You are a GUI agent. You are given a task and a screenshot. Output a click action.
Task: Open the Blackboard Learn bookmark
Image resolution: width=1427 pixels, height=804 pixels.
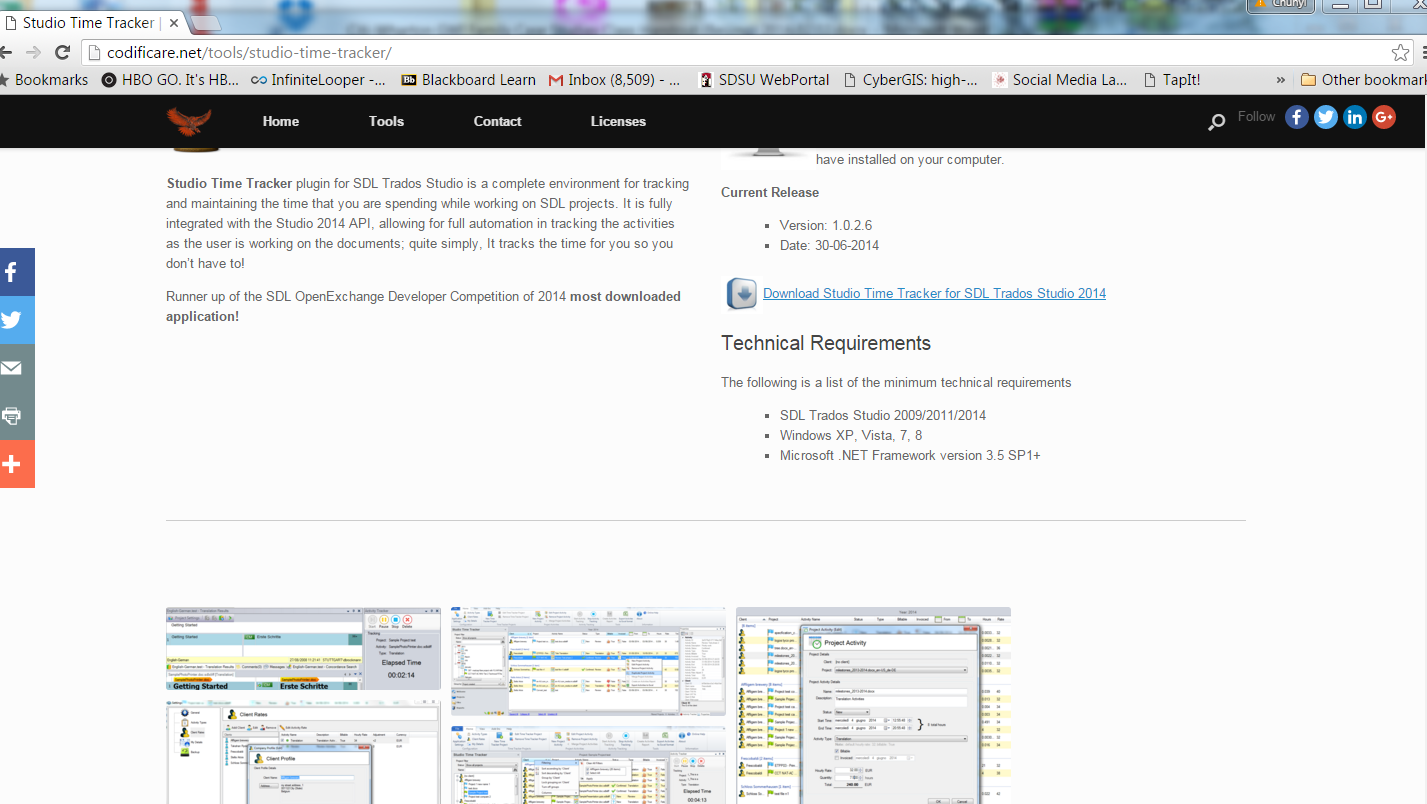click(468, 80)
